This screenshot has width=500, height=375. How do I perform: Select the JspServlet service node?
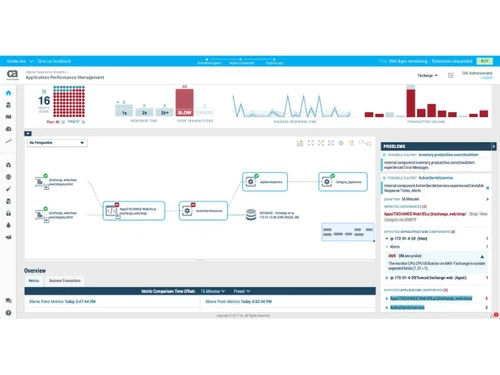265,182
